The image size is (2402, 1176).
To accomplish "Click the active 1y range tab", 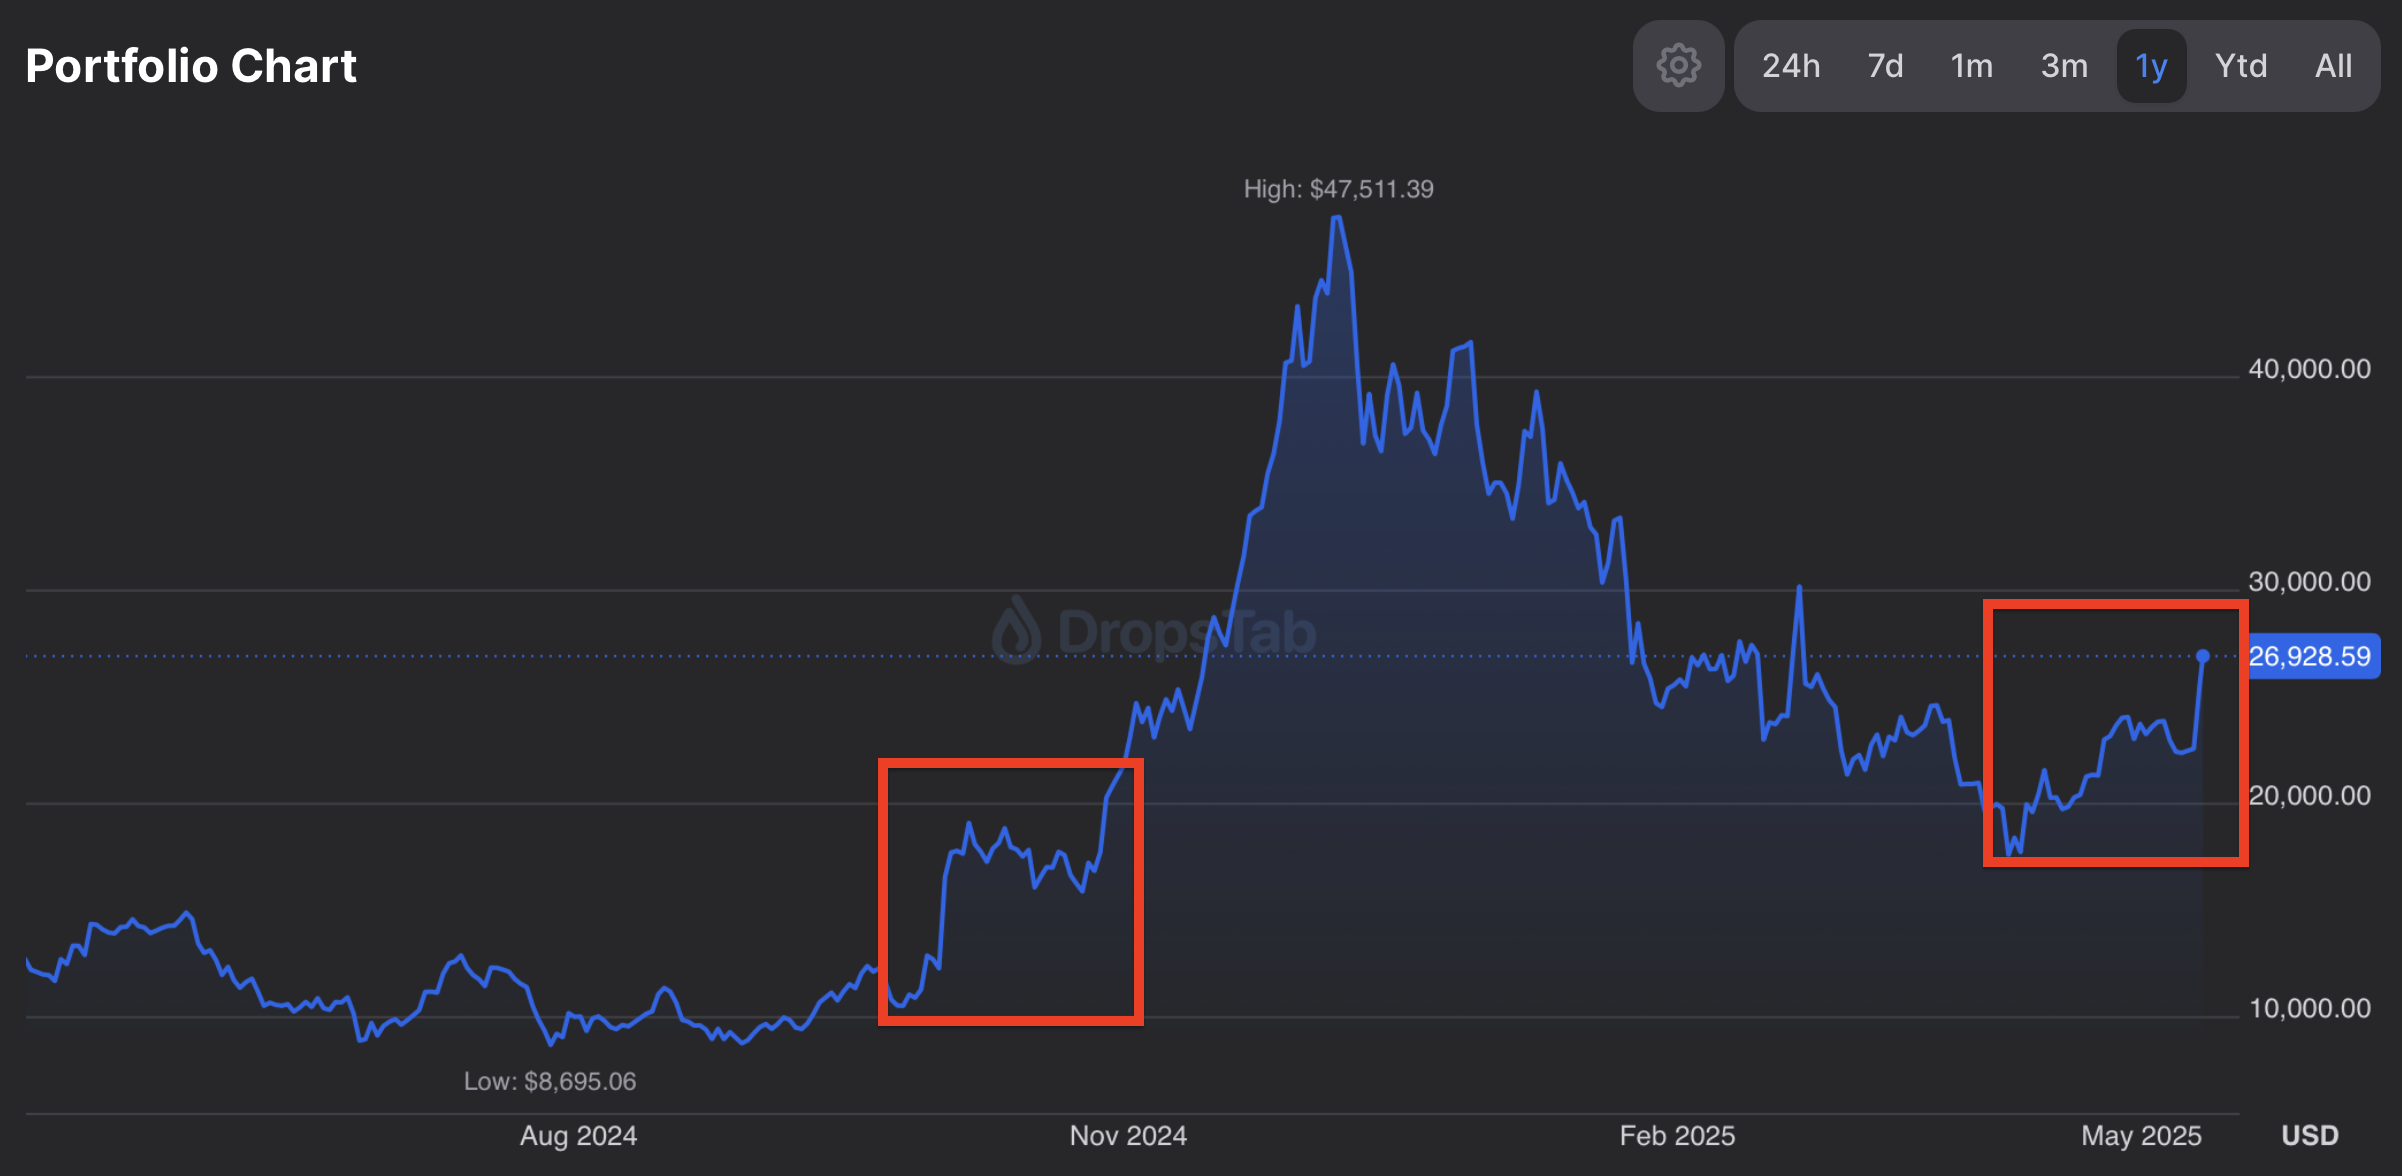I will [2151, 66].
